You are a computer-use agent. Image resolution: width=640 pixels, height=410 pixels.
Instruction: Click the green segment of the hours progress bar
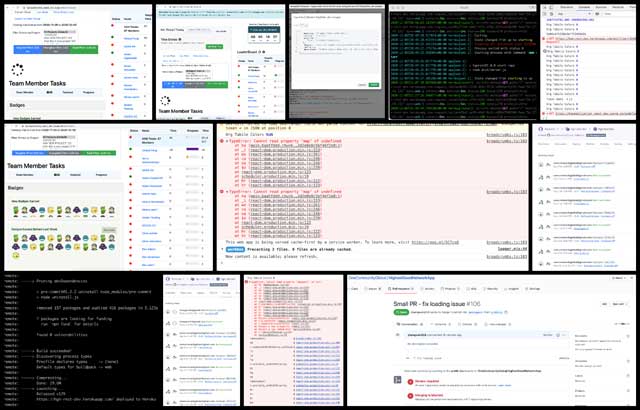point(84,49)
